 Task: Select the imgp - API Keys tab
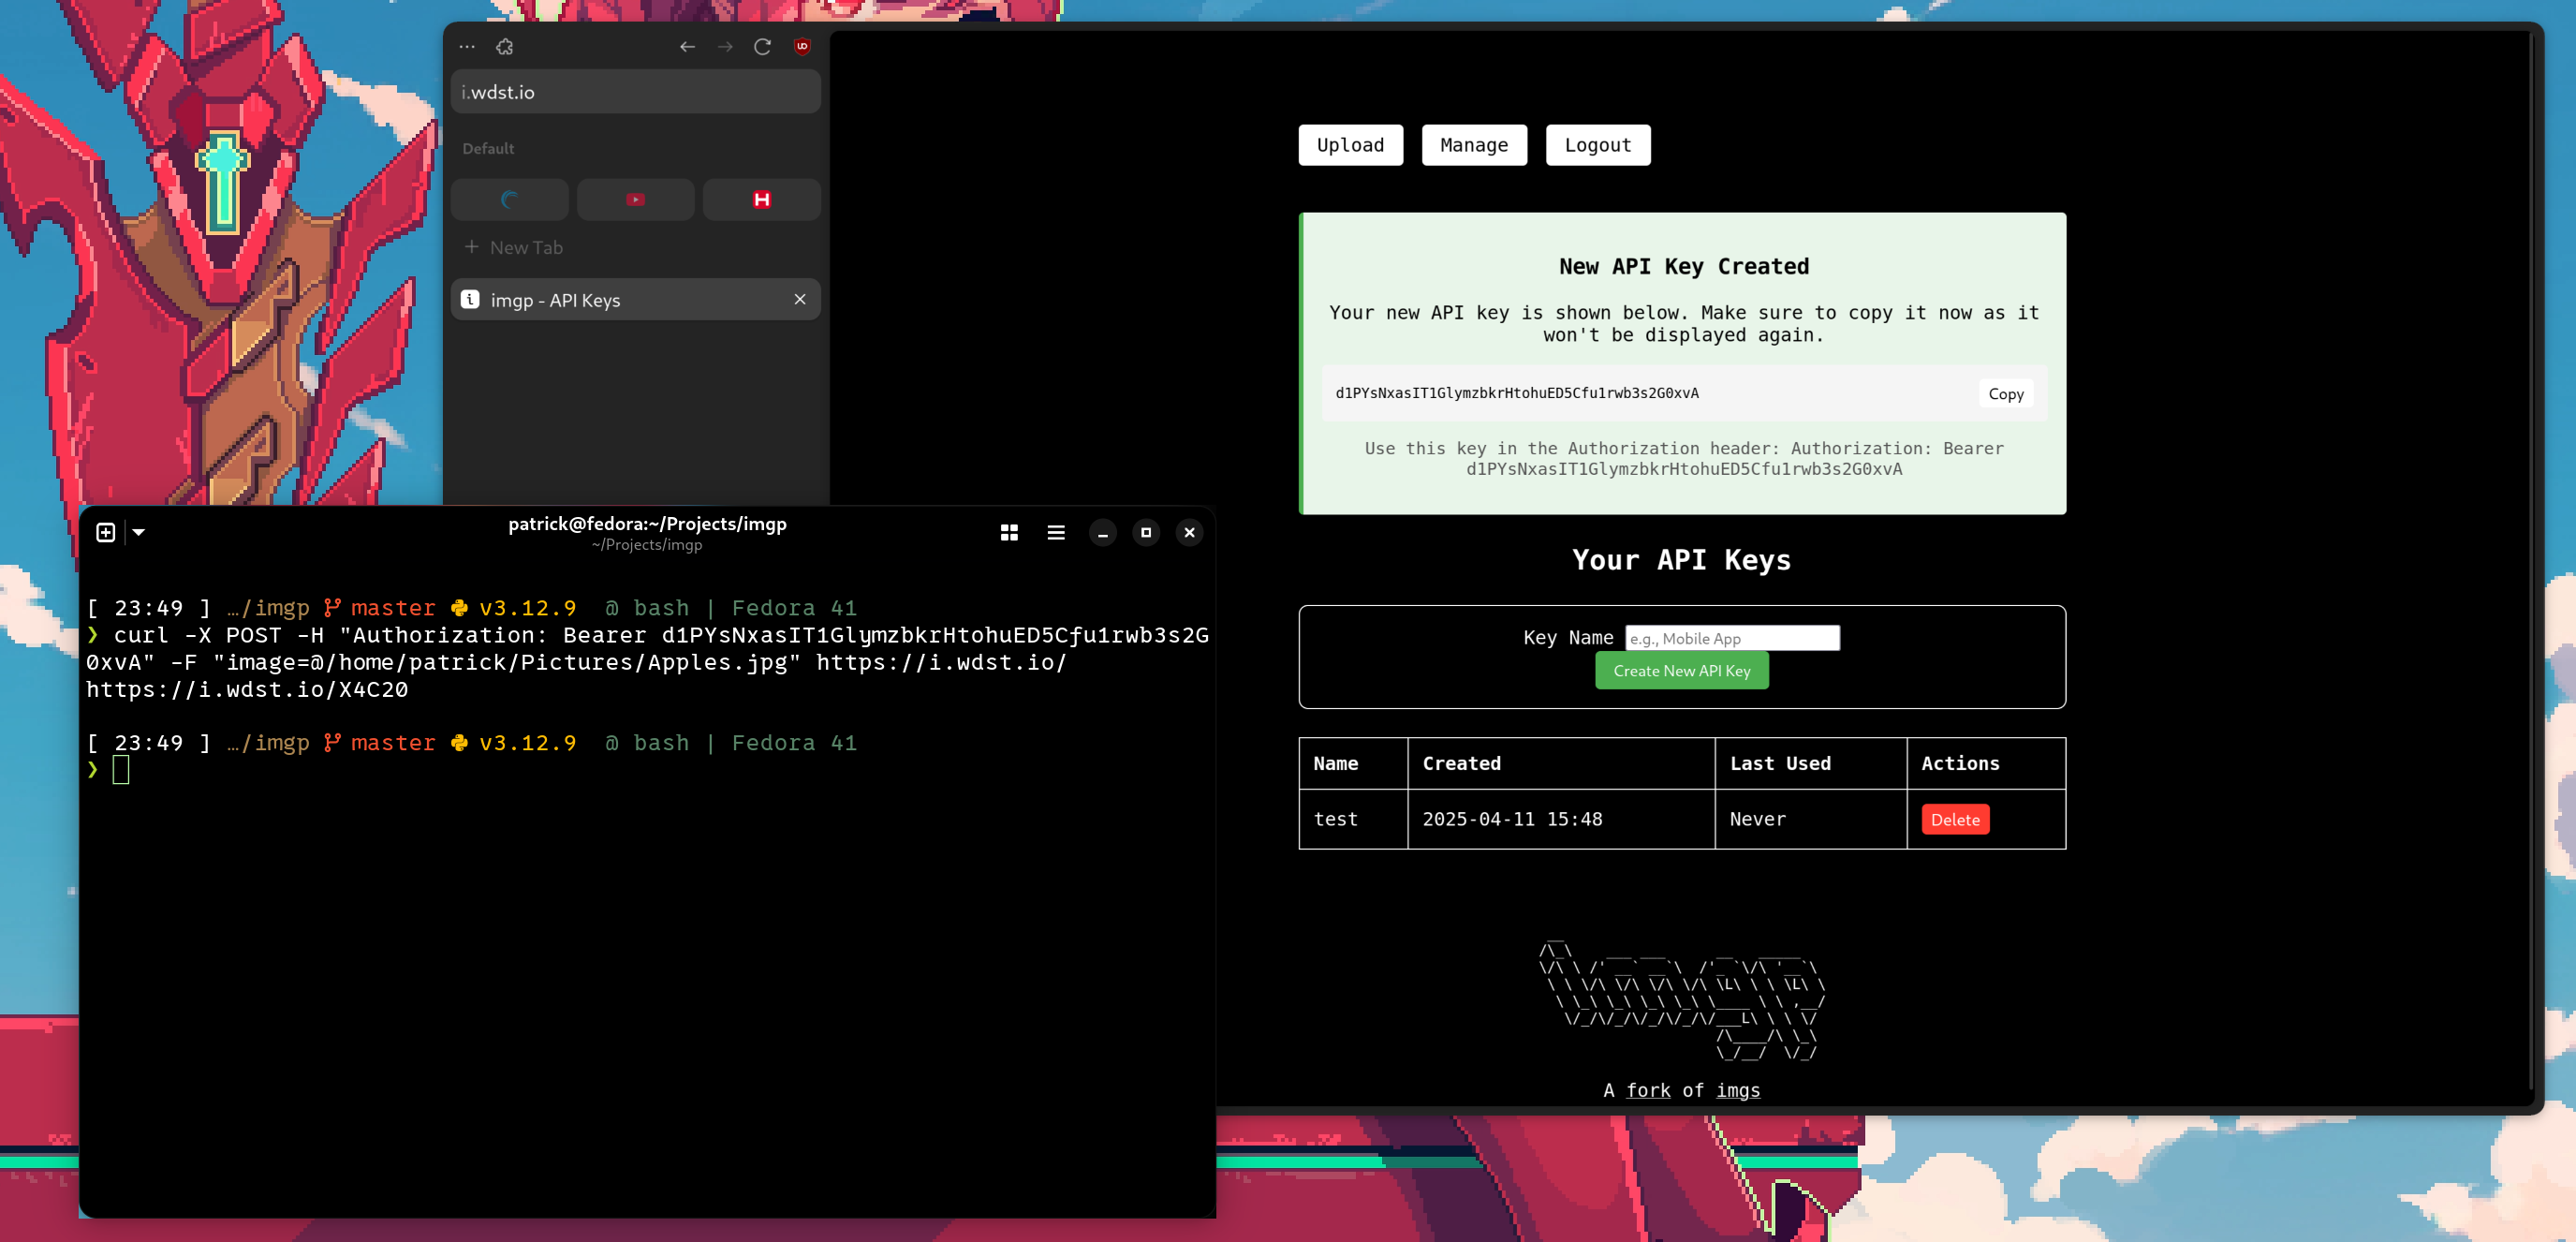click(635, 300)
